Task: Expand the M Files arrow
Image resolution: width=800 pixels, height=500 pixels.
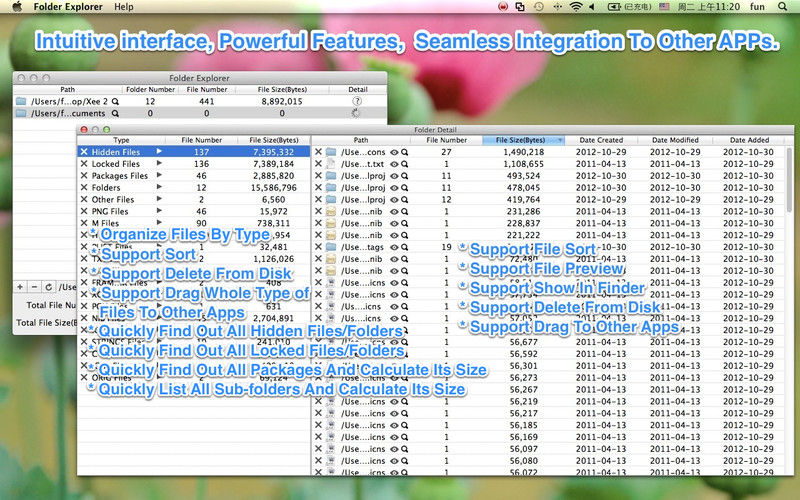Action: (159, 222)
